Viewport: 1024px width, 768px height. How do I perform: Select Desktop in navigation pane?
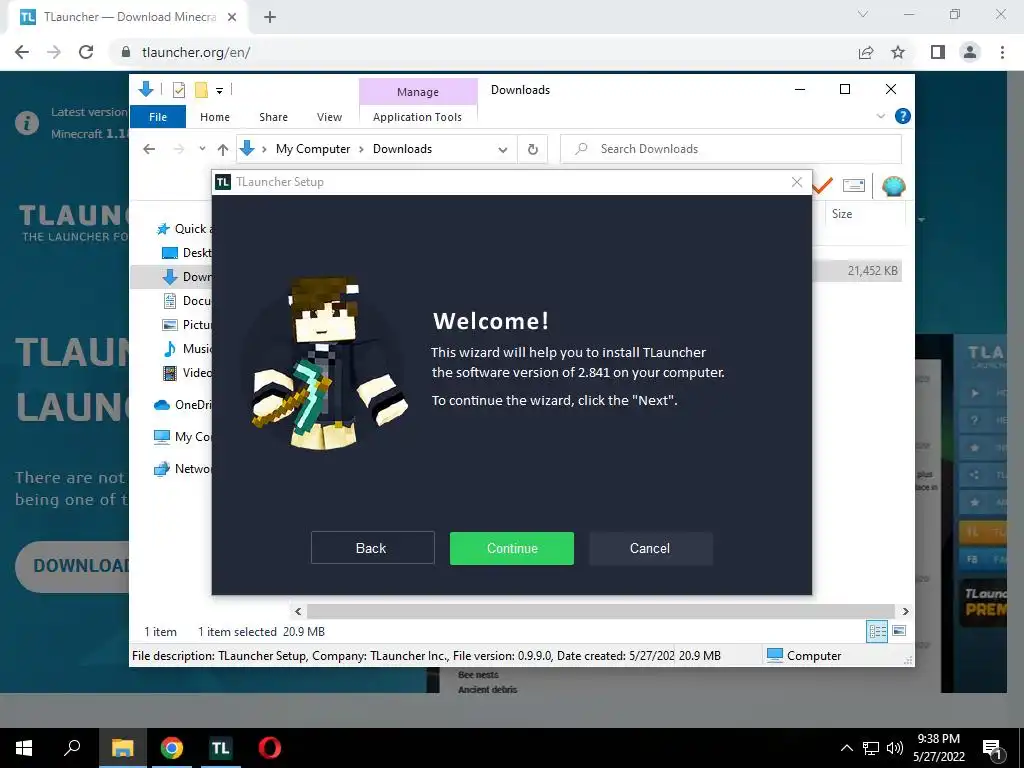click(x=186, y=253)
